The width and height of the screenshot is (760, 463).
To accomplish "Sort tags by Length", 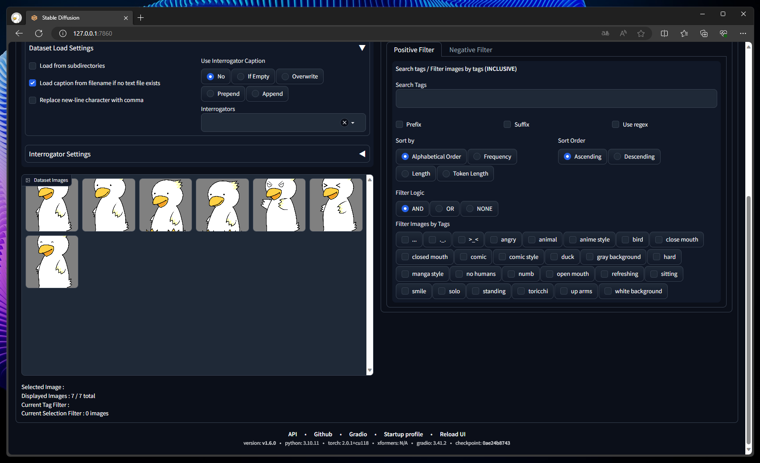I will pos(415,174).
